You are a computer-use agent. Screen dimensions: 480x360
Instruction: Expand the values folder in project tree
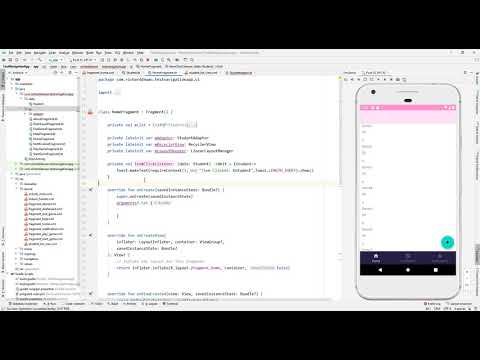pyautogui.click(x=17, y=264)
